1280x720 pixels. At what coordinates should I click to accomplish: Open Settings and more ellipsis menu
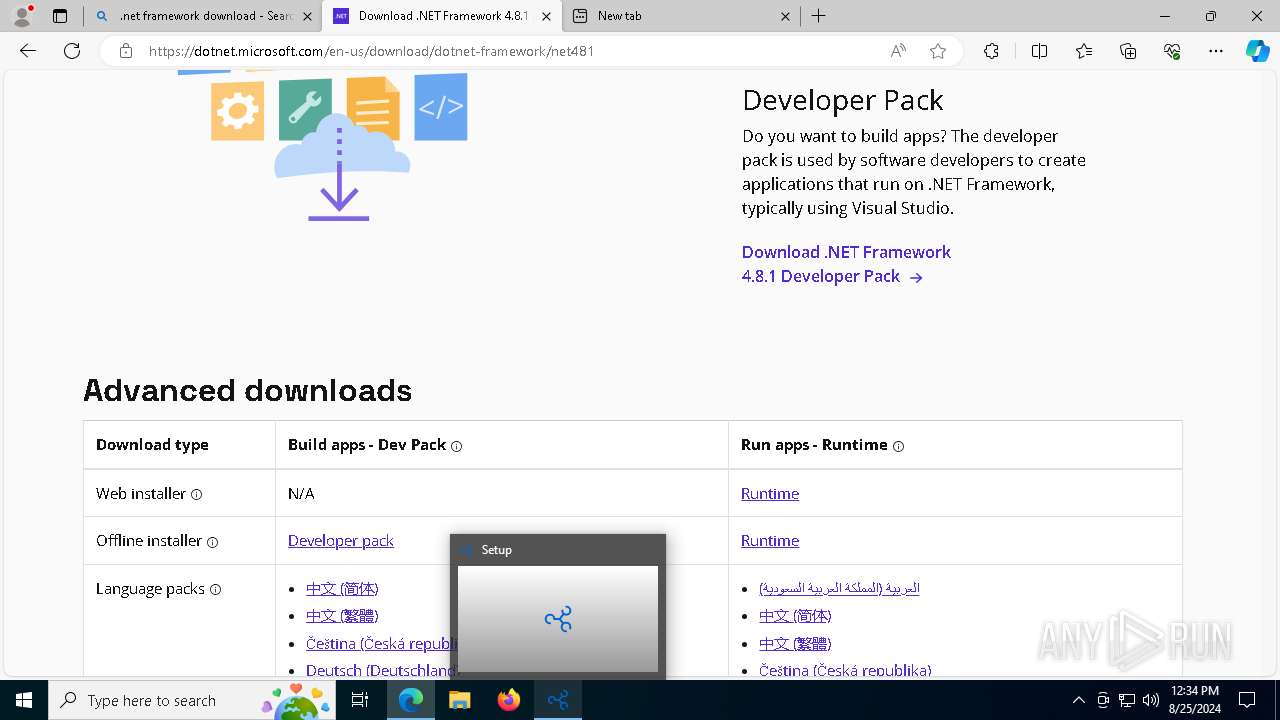point(1216,51)
